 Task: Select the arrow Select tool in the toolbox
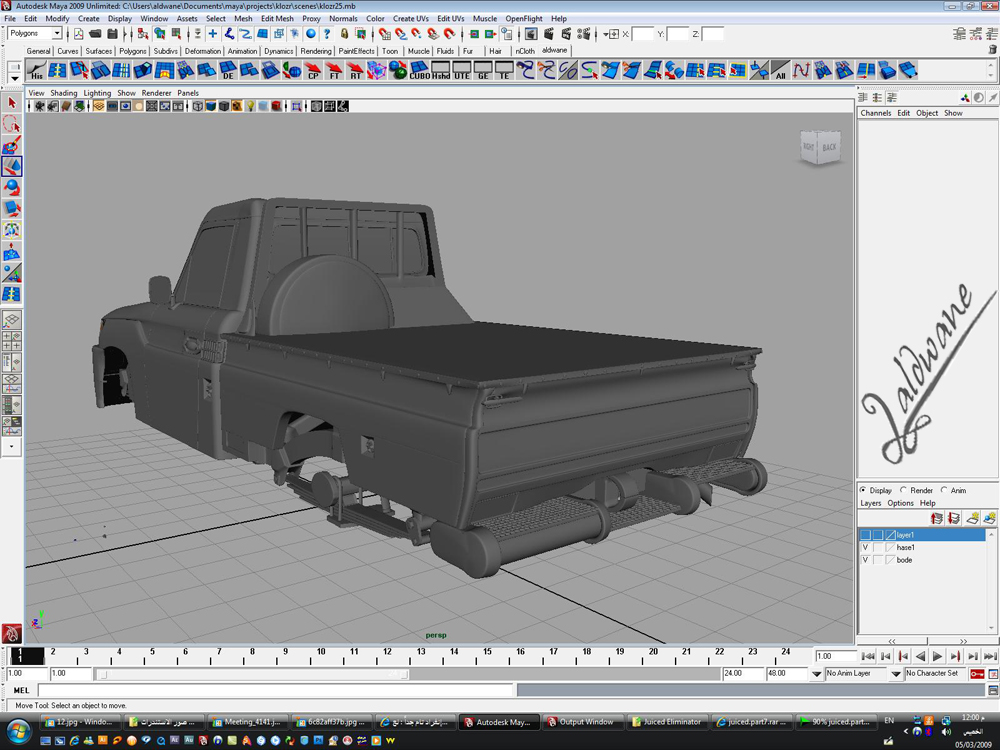point(11,103)
